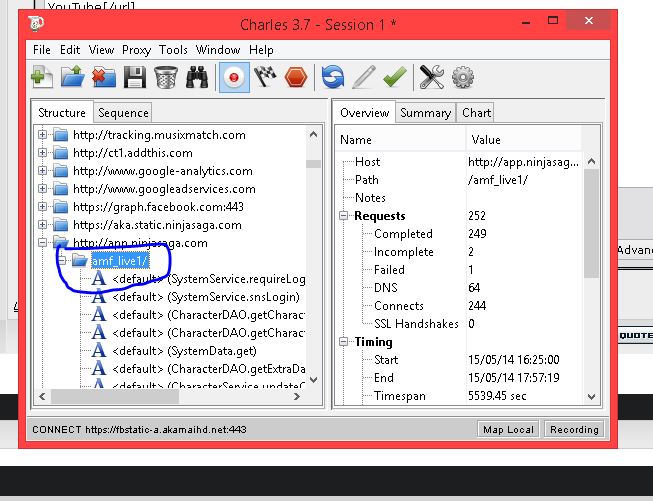
Task: Click the Open Session folder icon
Action: coord(72,77)
